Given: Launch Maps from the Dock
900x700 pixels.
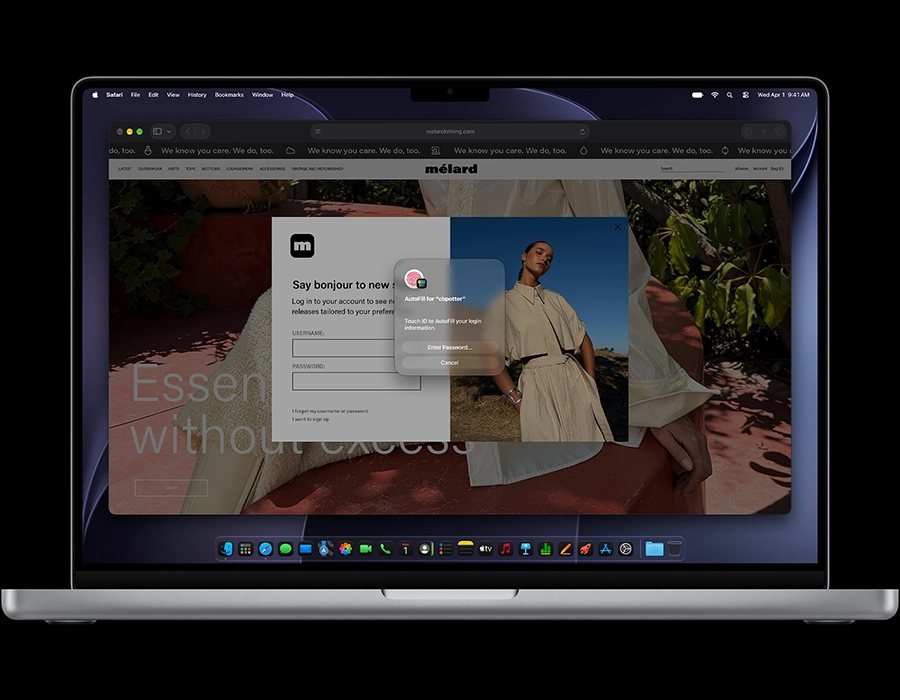Looking at the screenshot, I should coord(325,549).
